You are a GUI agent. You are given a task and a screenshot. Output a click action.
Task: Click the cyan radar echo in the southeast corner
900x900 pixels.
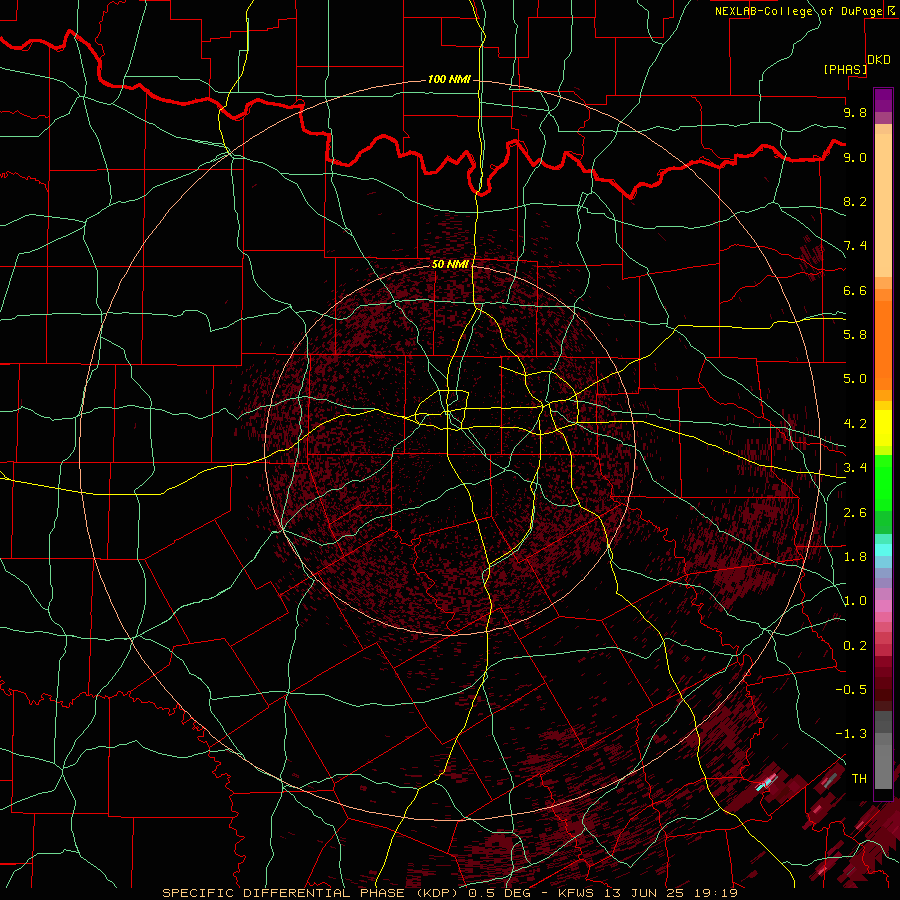coord(765,783)
